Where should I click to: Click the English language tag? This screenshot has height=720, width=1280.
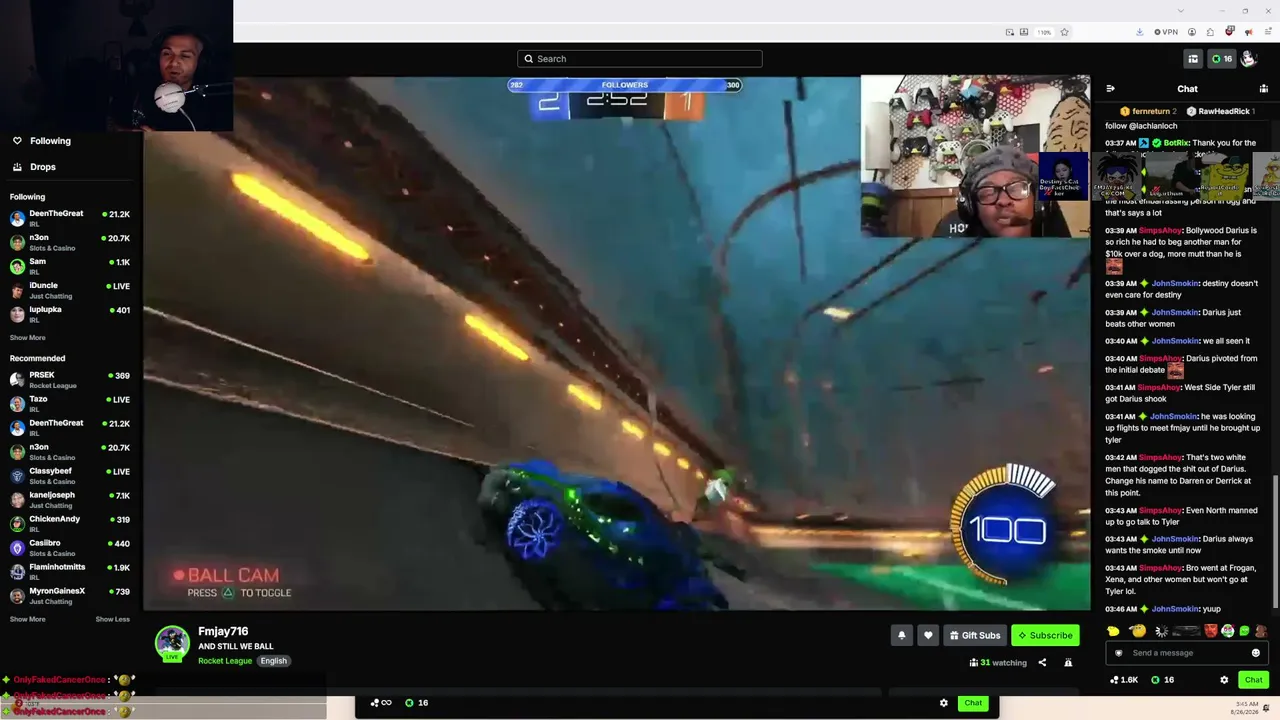pyautogui.click(x=273, y=661)
